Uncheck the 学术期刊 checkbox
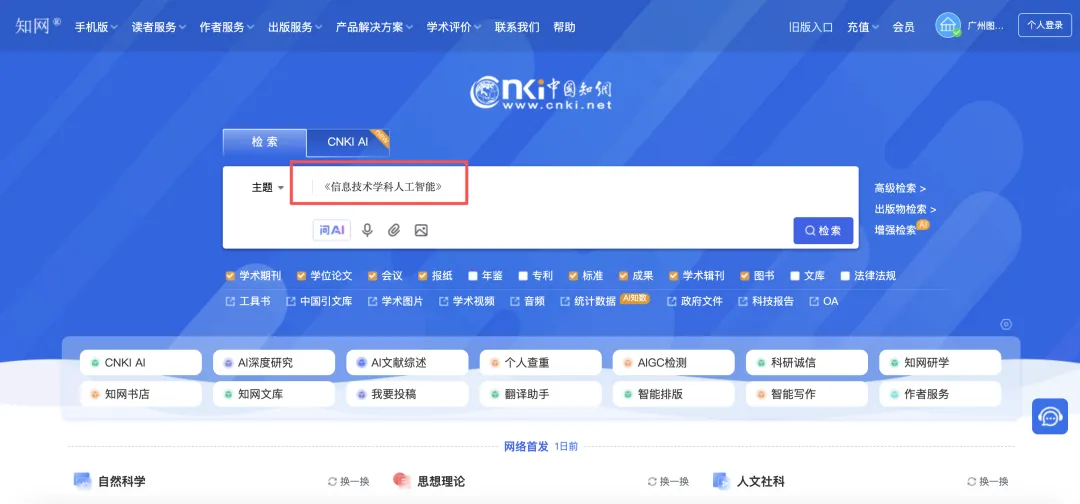Image resolution: width=1080 pixels, height=504 pixels. pos(231,276)
